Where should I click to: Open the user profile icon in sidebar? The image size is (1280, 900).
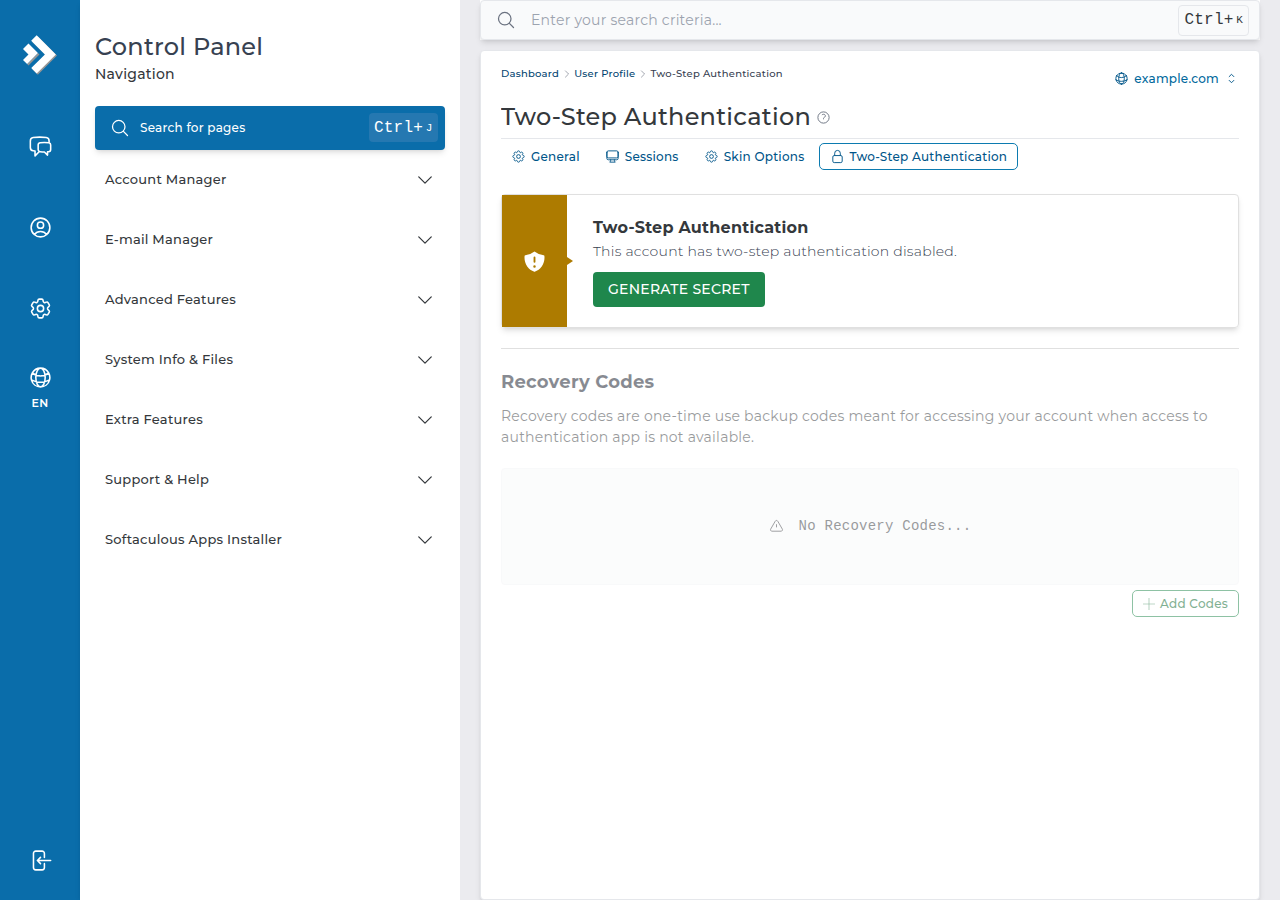tap(40, 227)
